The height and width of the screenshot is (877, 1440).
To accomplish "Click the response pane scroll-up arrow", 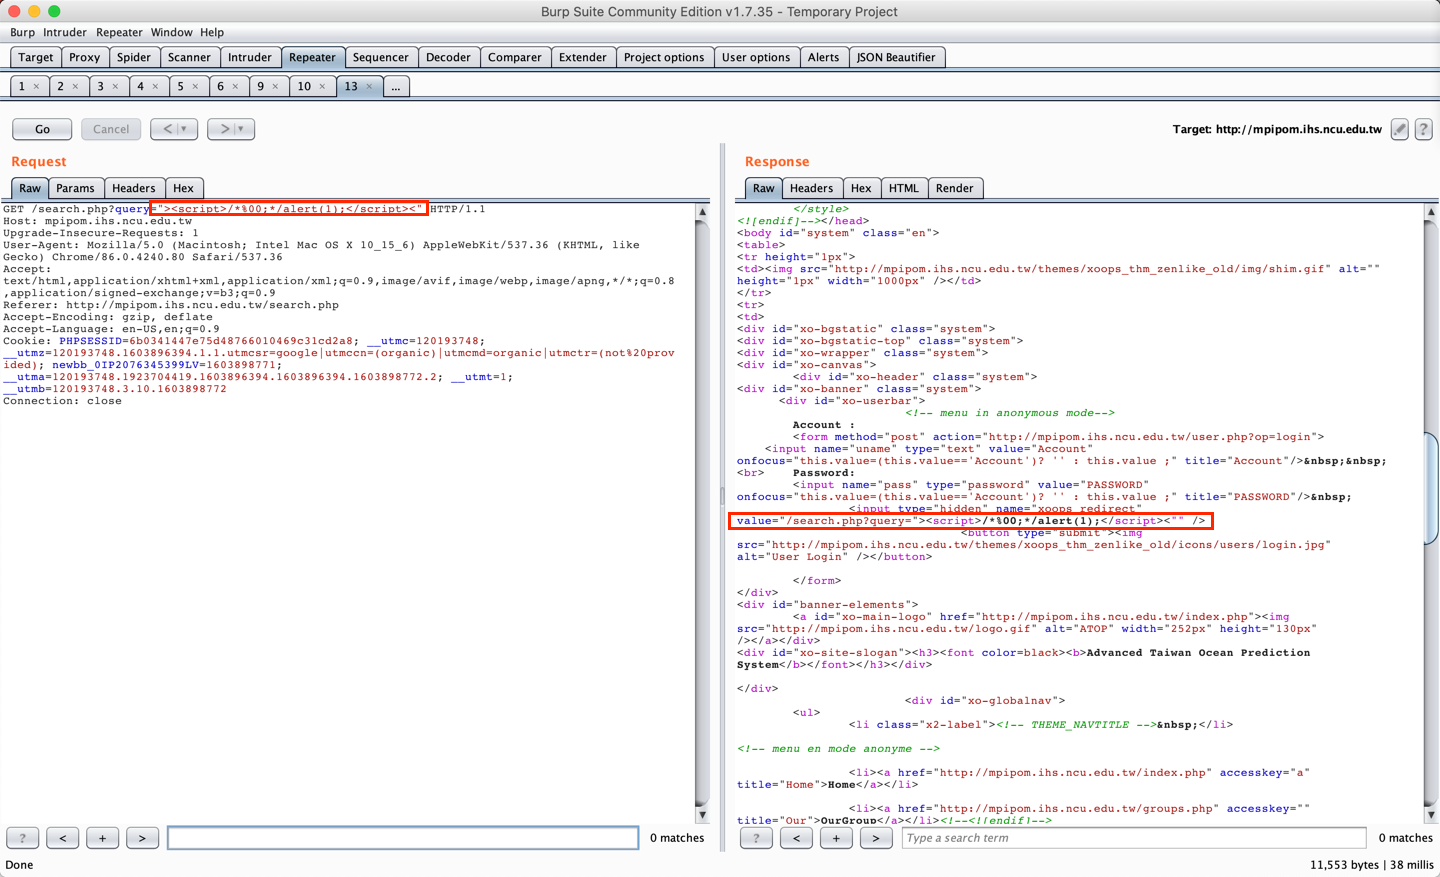I will (x=1431, y=212).
